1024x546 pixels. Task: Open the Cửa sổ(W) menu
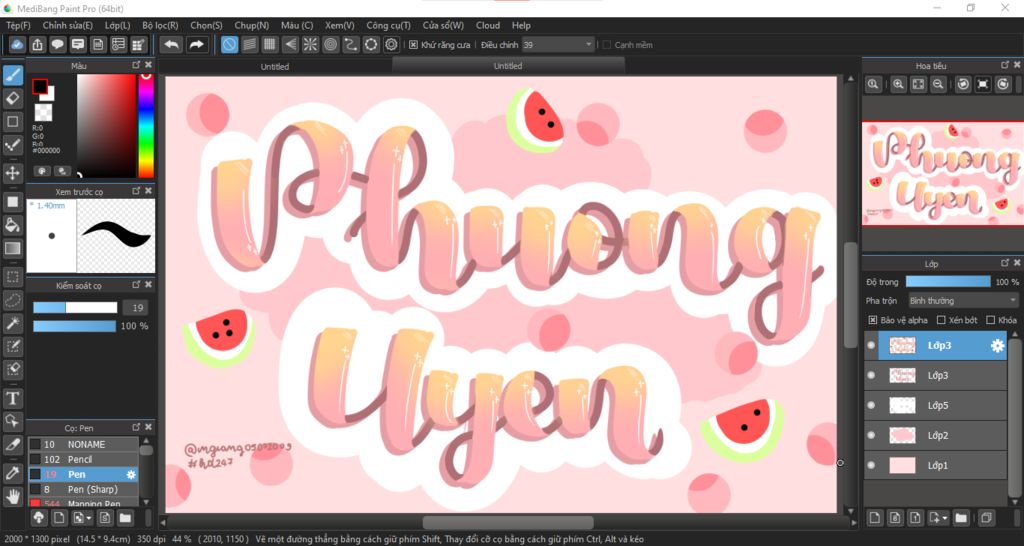pos(443,25)
